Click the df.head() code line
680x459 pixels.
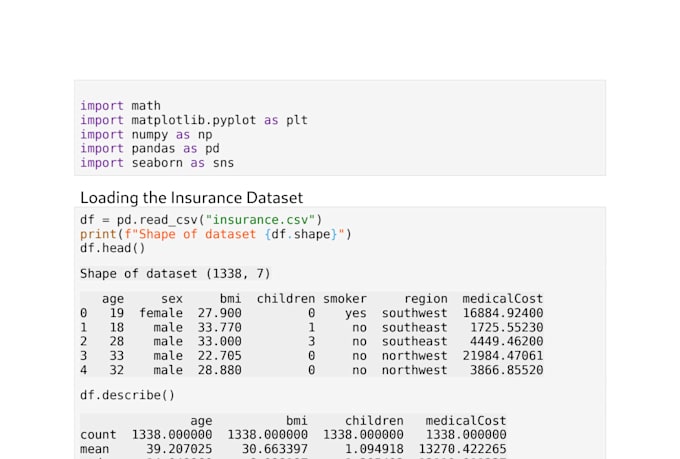[113, 248]
